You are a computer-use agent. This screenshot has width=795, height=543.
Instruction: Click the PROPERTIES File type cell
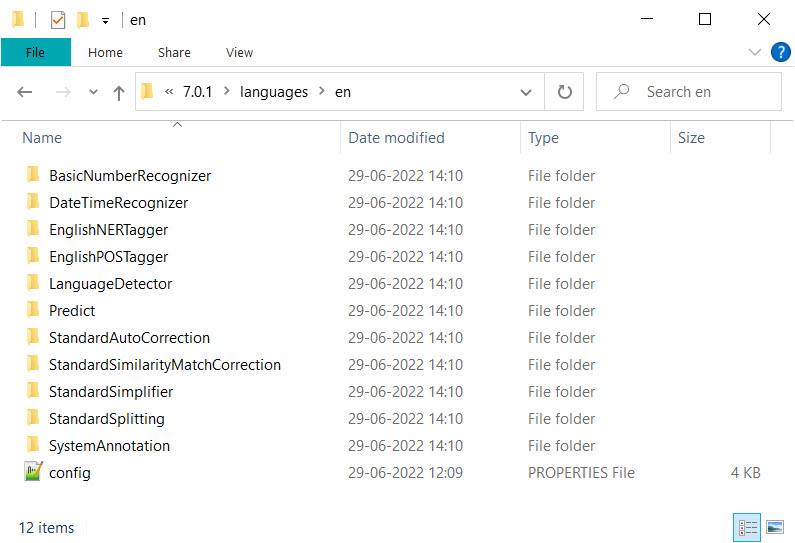tap(581, 473)
